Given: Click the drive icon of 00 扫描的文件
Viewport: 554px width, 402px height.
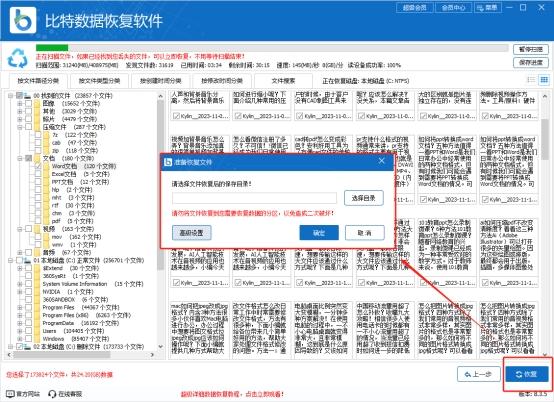Looking at the screenshot, I should click(27, 96).
